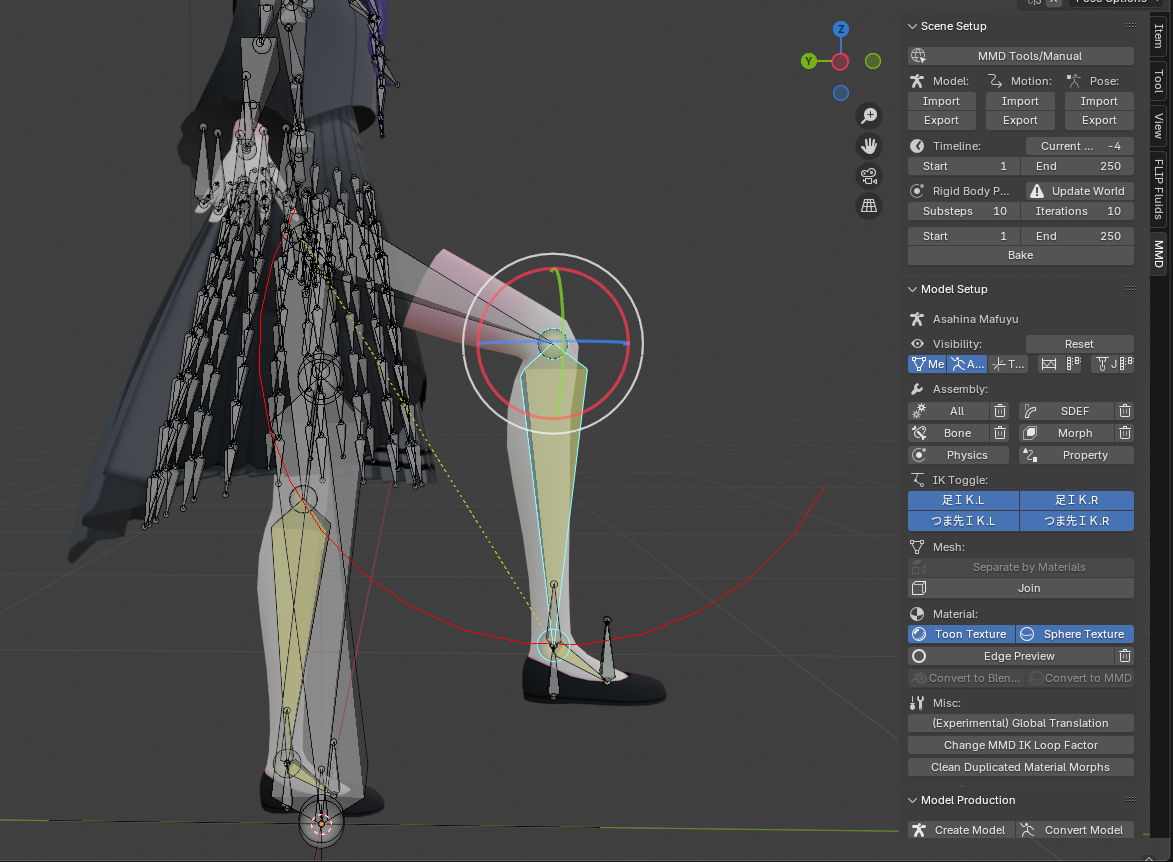Click the Create Model button

point(961,830)
